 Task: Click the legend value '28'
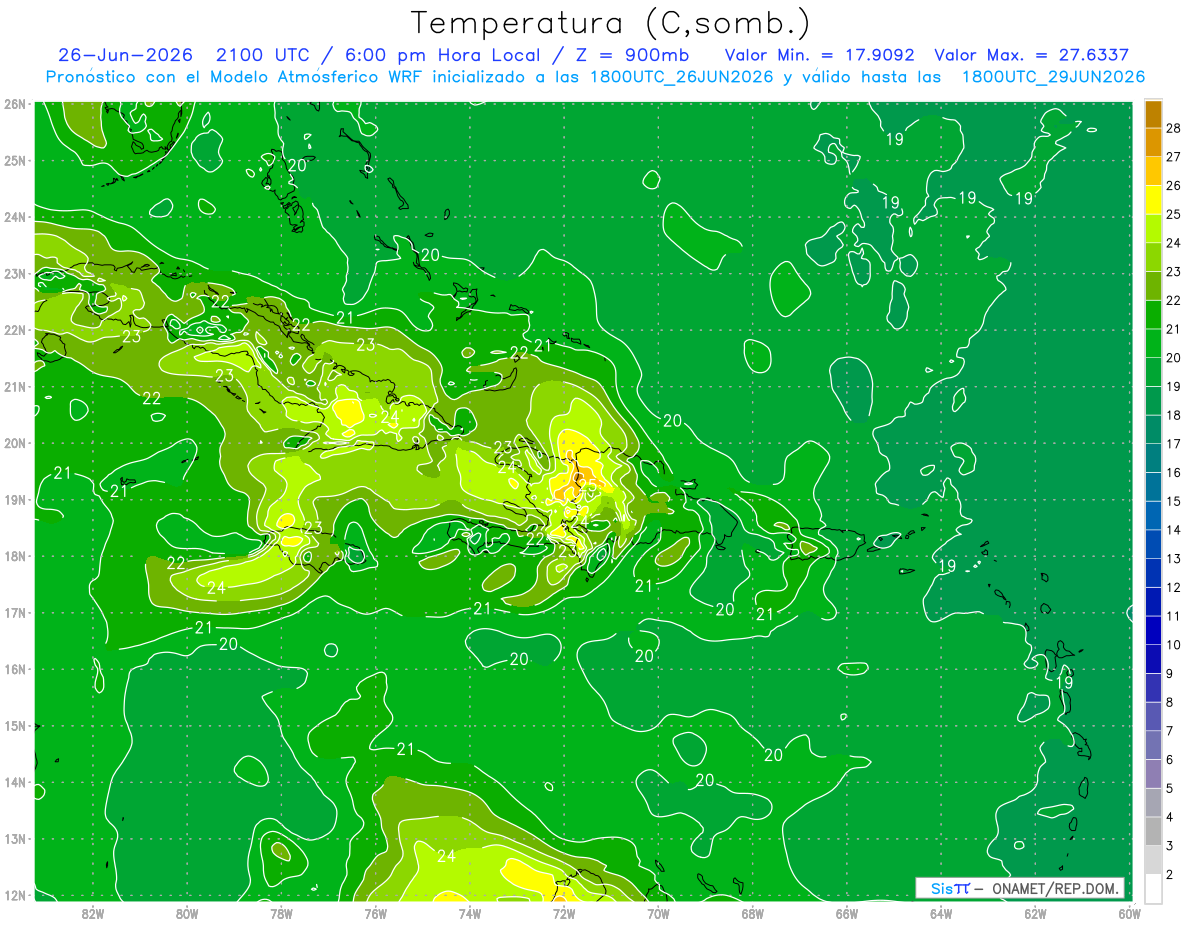tap(1174, 127)
